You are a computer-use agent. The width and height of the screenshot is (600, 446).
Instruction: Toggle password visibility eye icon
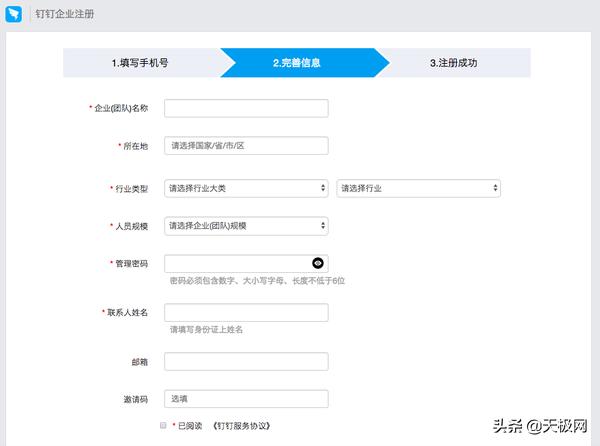(318, 263)
